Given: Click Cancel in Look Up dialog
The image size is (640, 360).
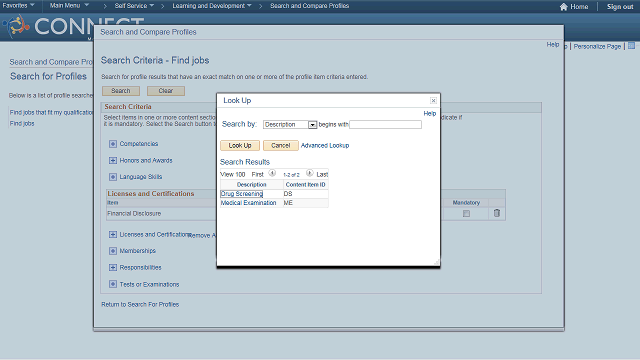Looking at the screenshot, I should (281, 145).
